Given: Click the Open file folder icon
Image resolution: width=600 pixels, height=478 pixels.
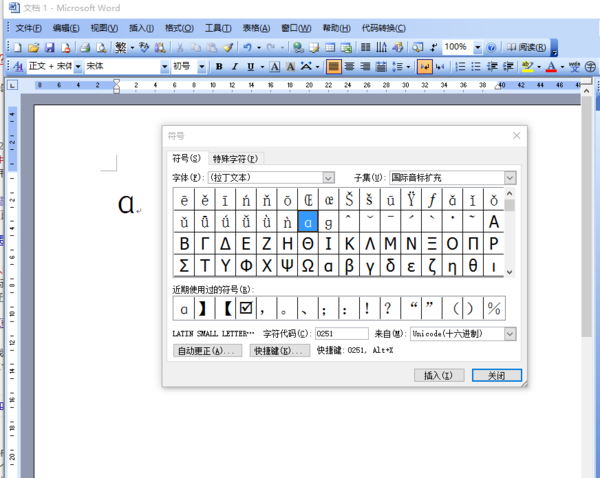Looking at the screenshot, I should [x=33, y=47].
